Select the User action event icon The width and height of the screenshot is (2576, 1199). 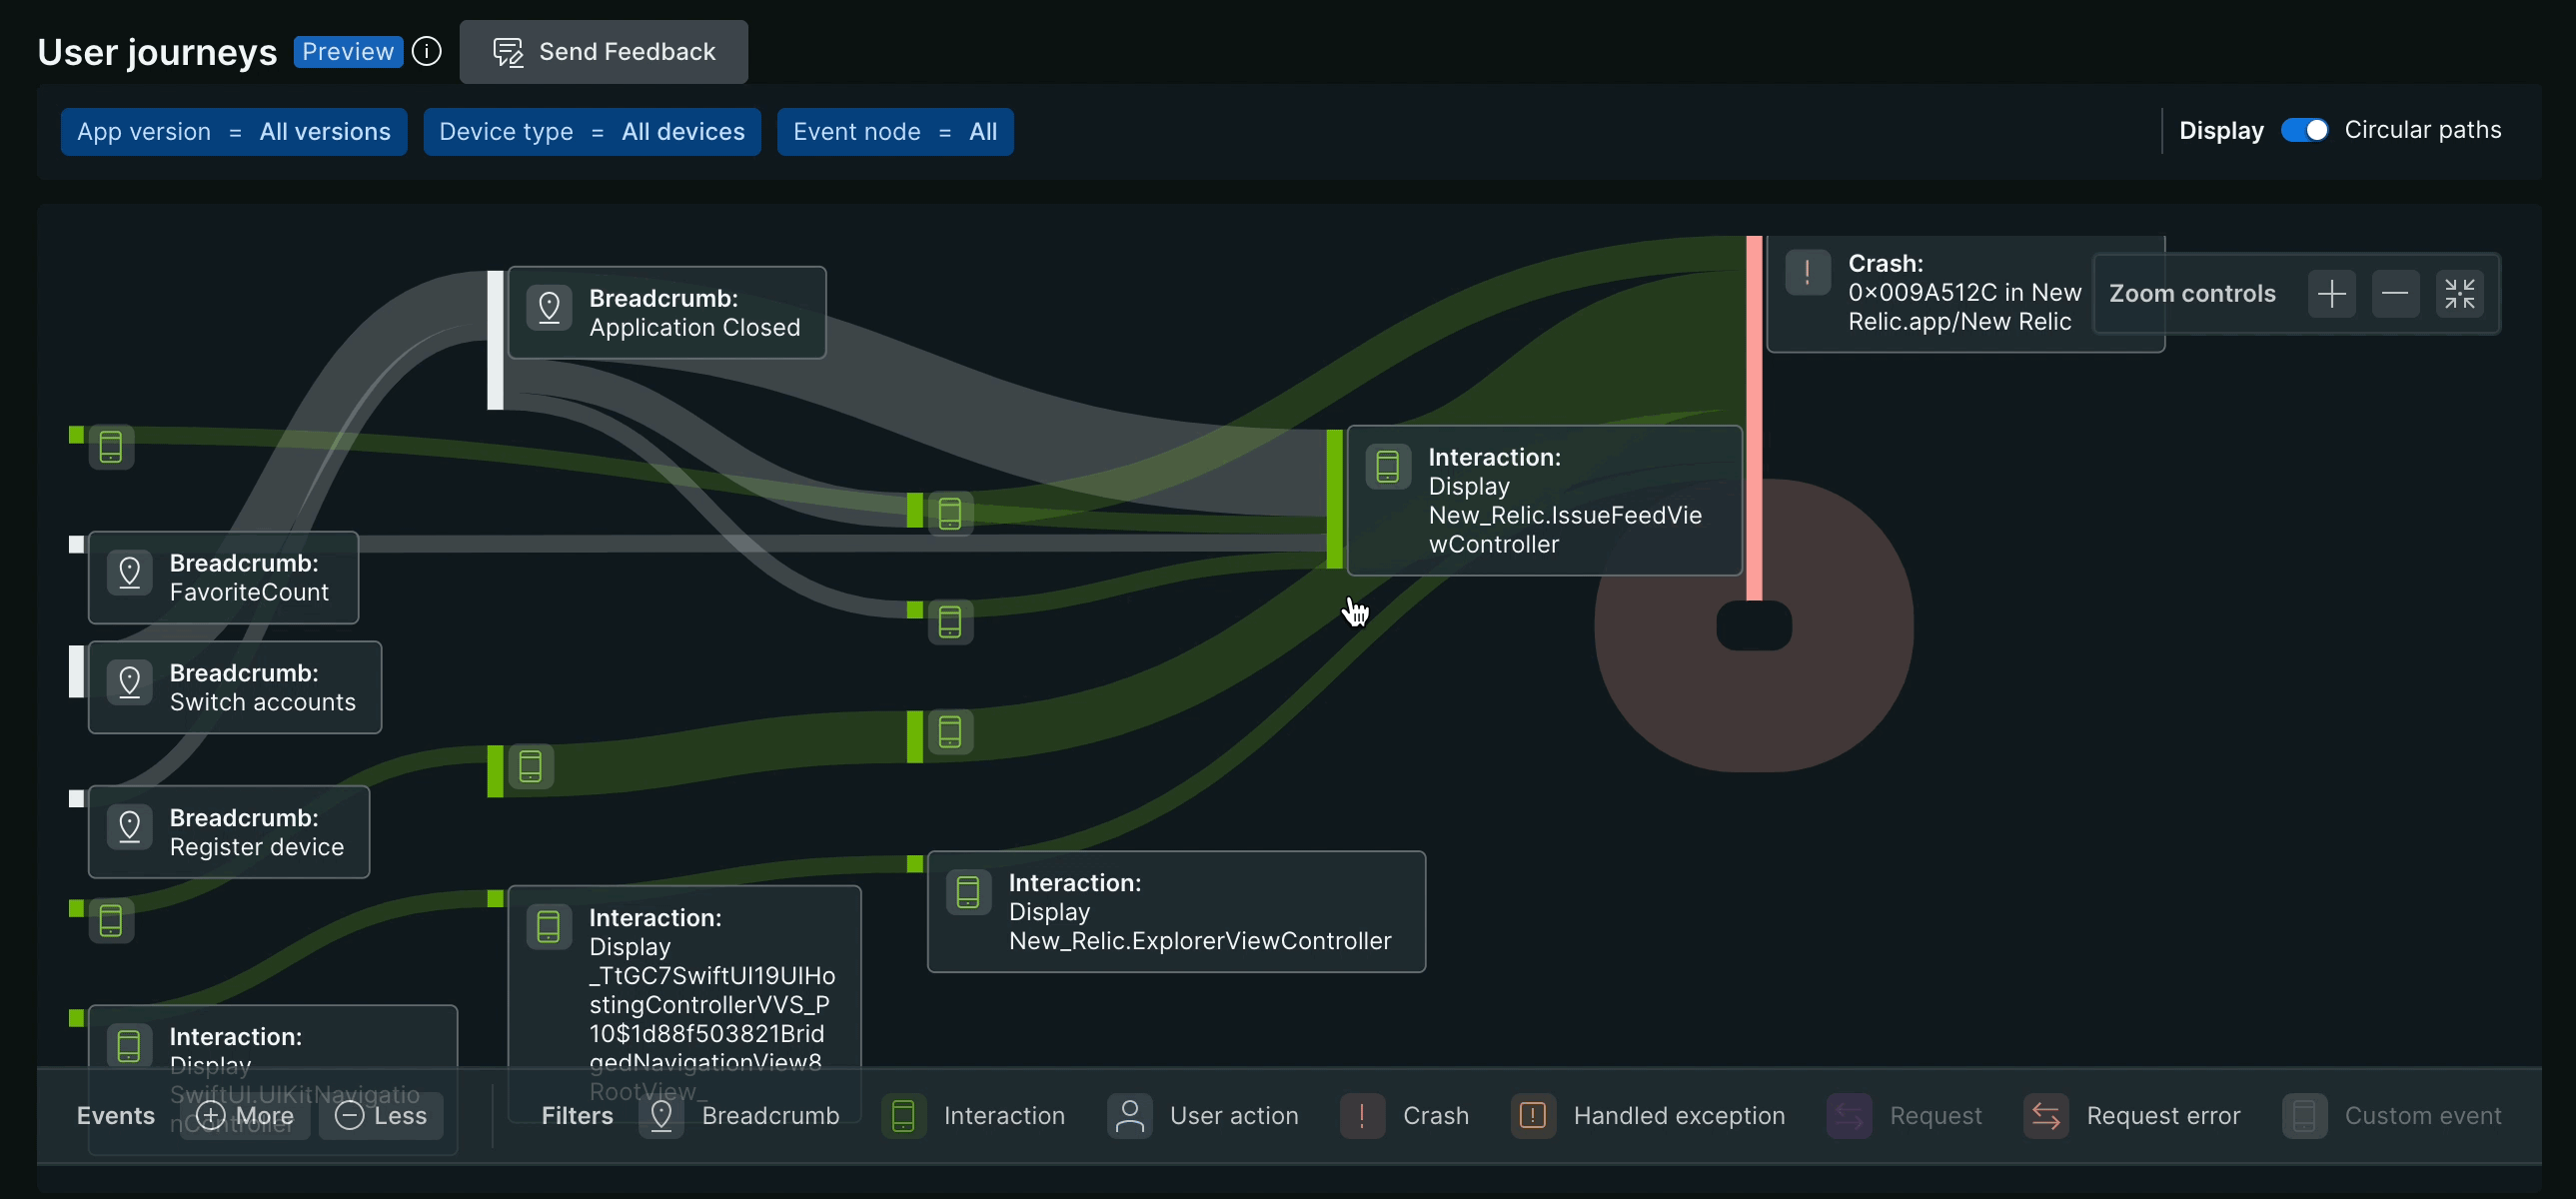(1129, 1115)
